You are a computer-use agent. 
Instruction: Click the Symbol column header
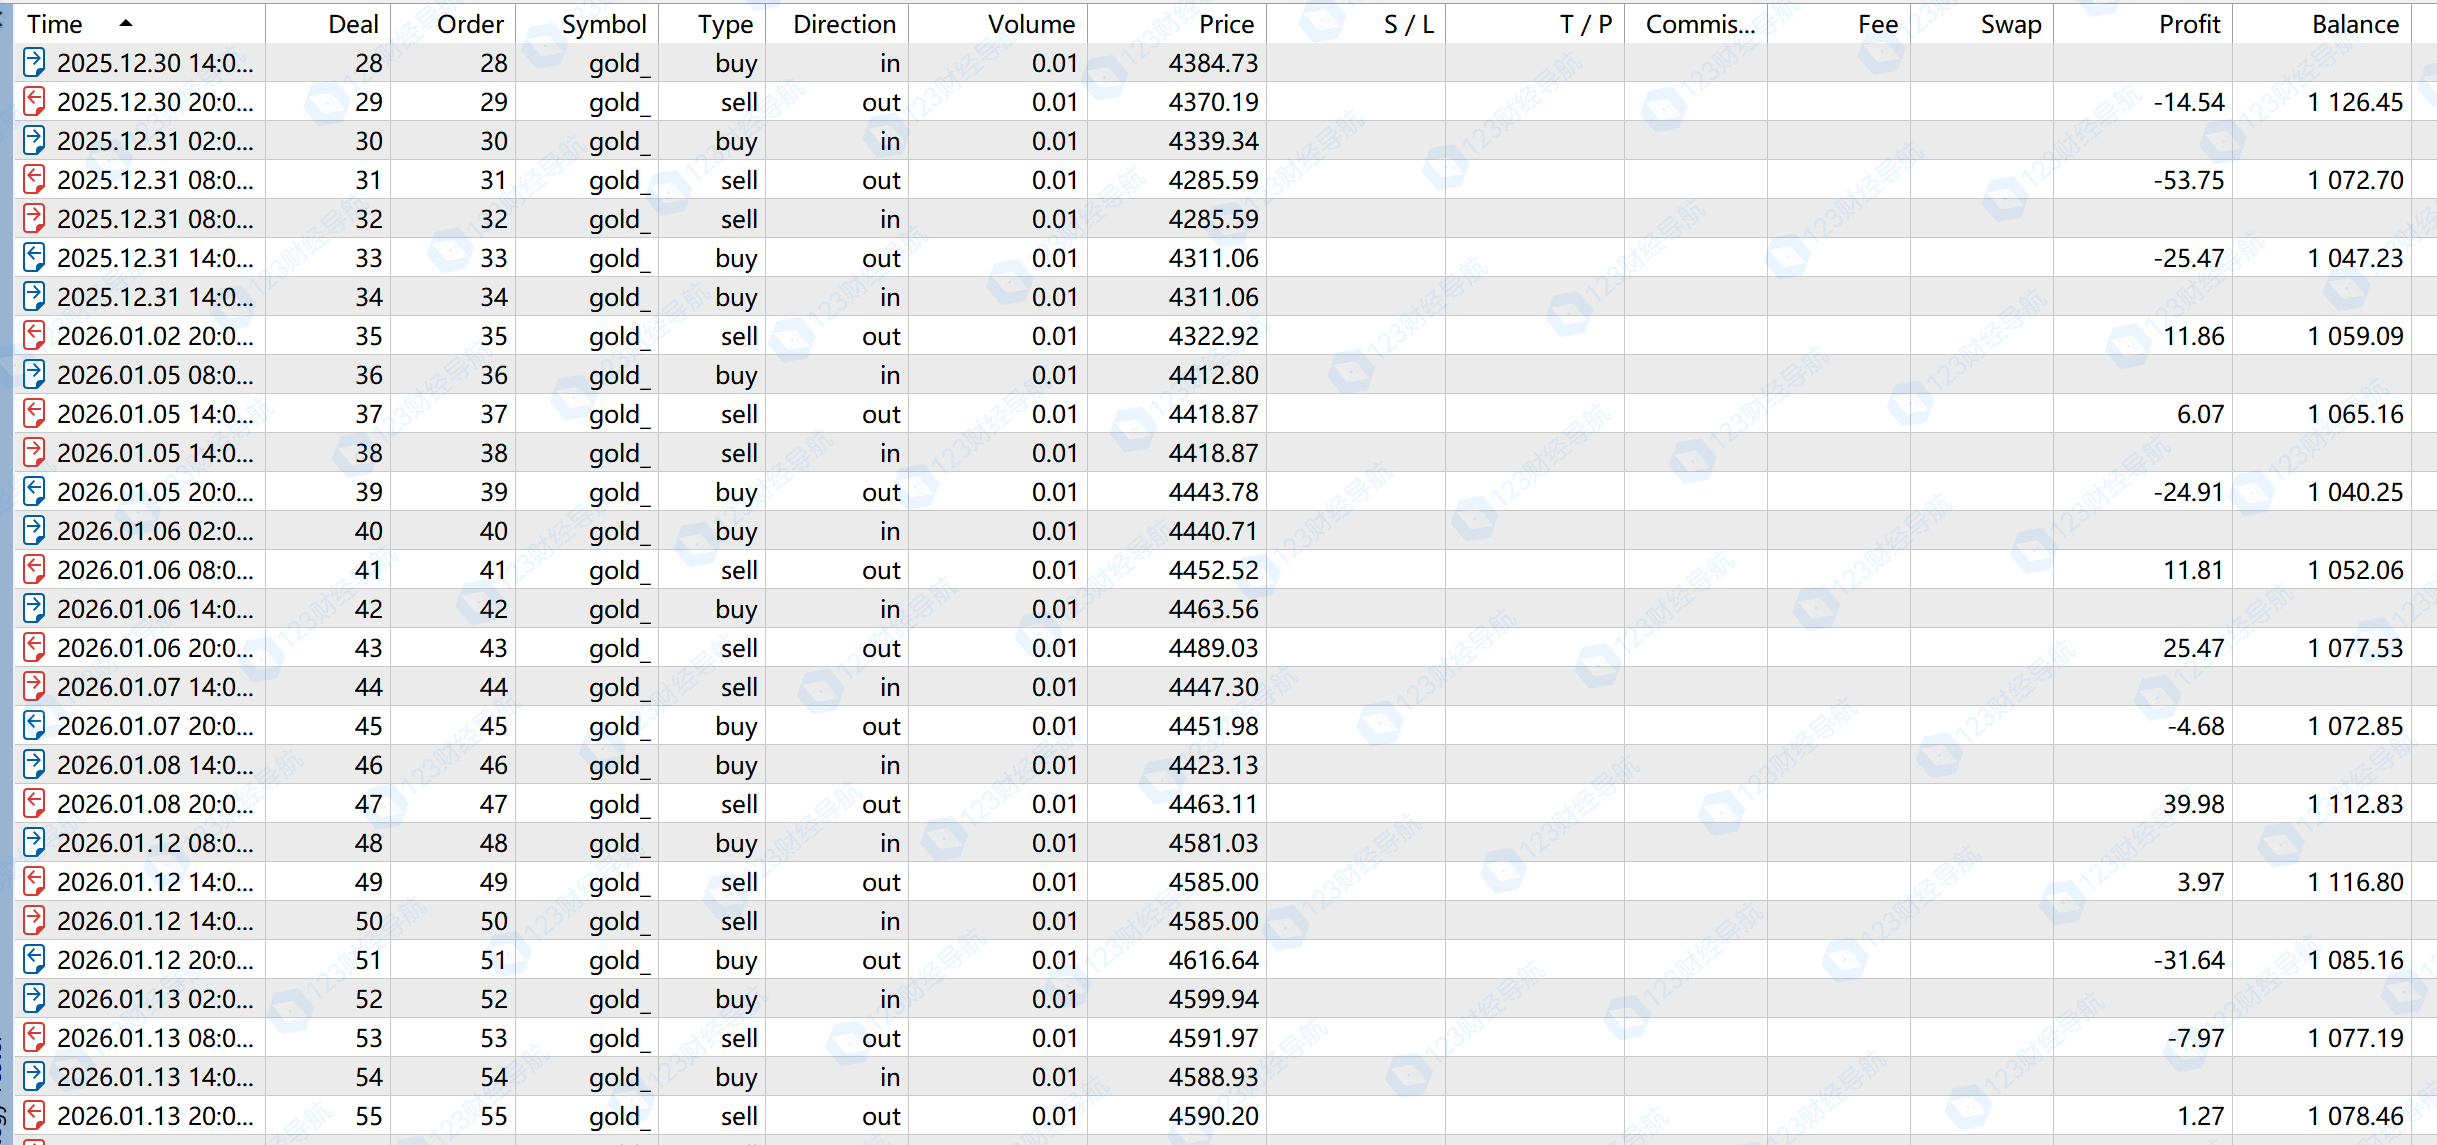tap(603, 24)
